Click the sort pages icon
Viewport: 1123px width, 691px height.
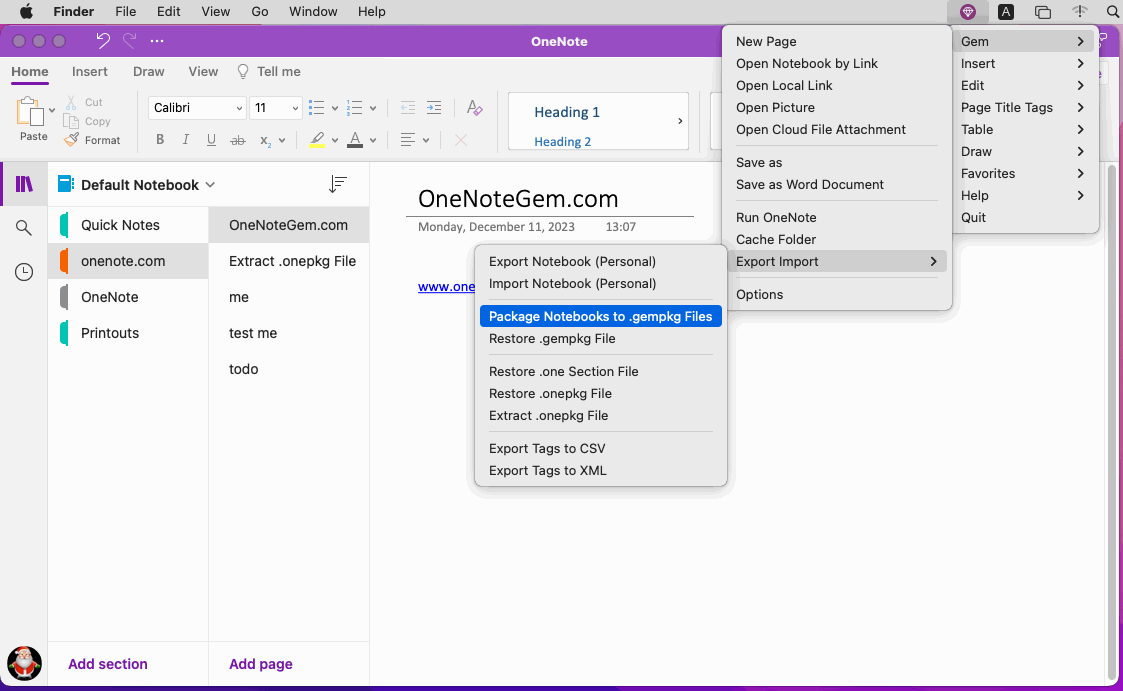[x=337, y=184]
